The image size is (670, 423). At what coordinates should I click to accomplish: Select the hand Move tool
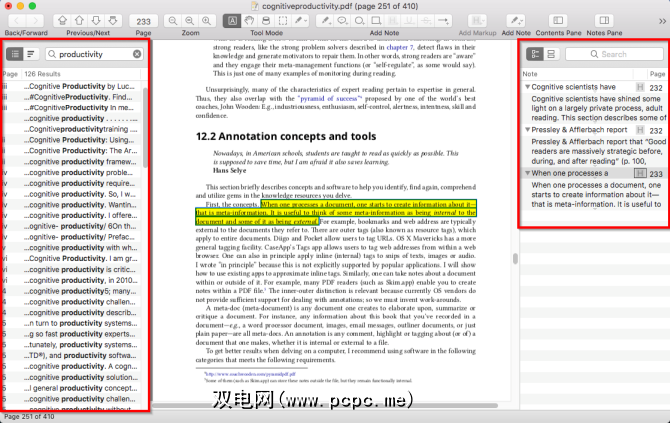249,21
